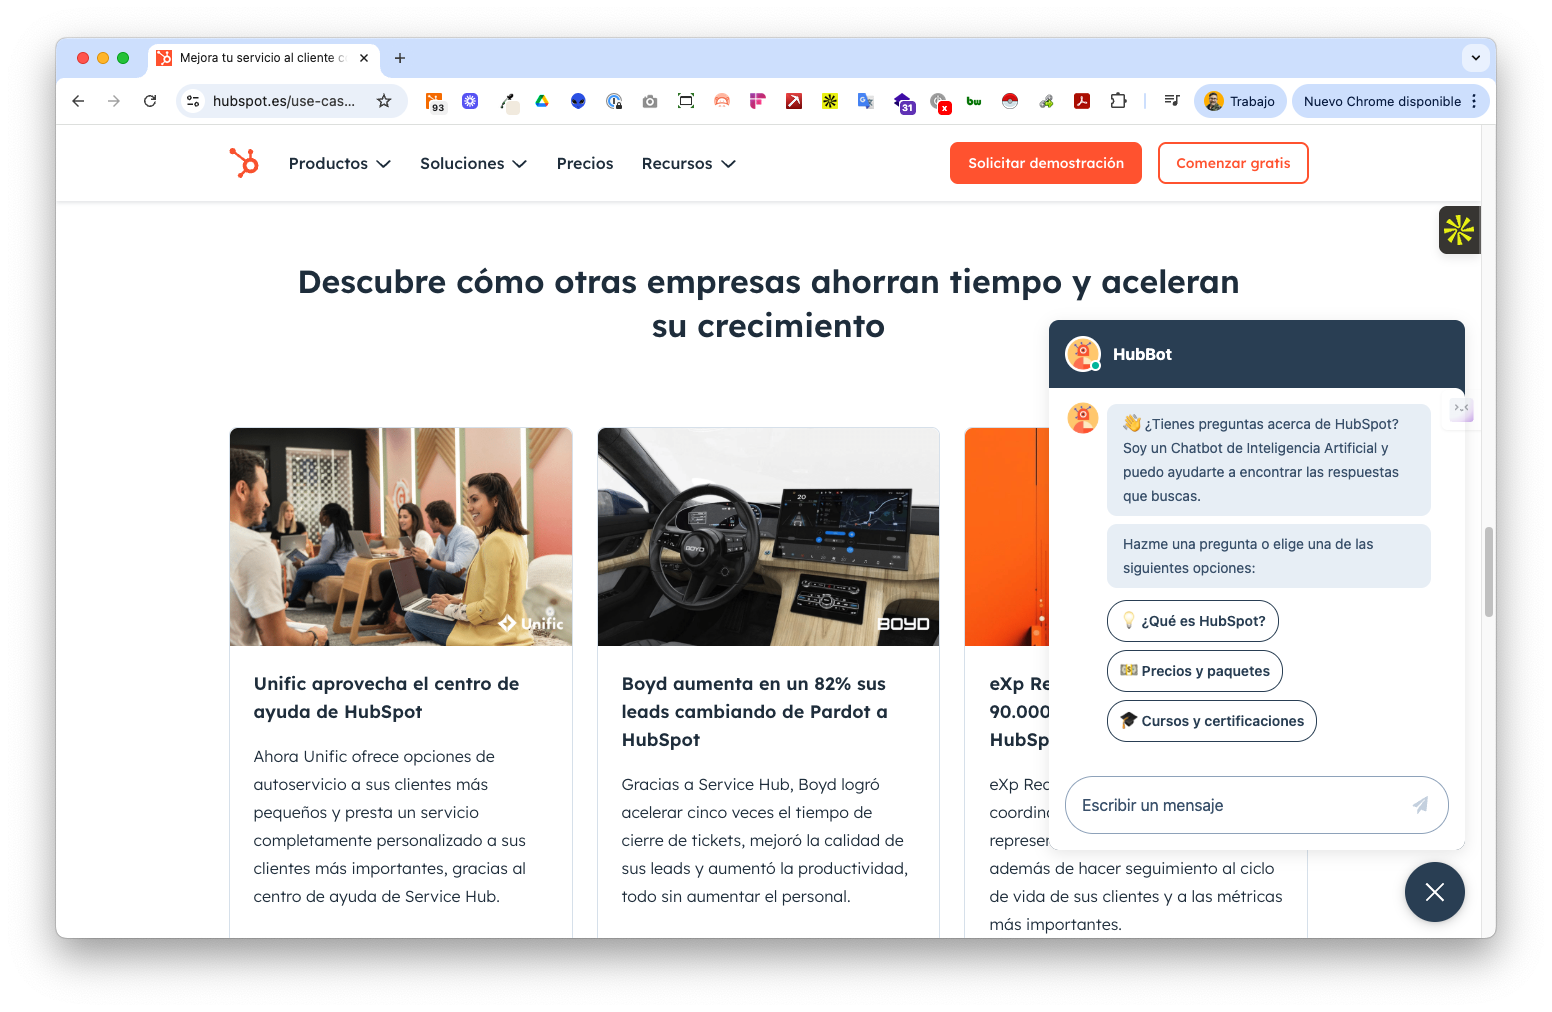Open the Chrome extensions puzzle menu
The height and width of the screenshot is (1012, 1552).
1118,101
